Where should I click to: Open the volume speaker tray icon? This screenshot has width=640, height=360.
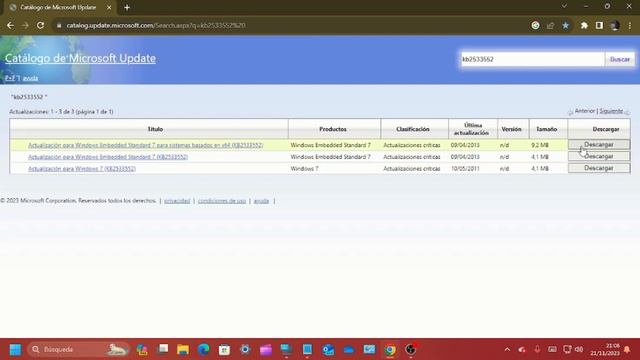pyautogui.click(x=579, y=349)
